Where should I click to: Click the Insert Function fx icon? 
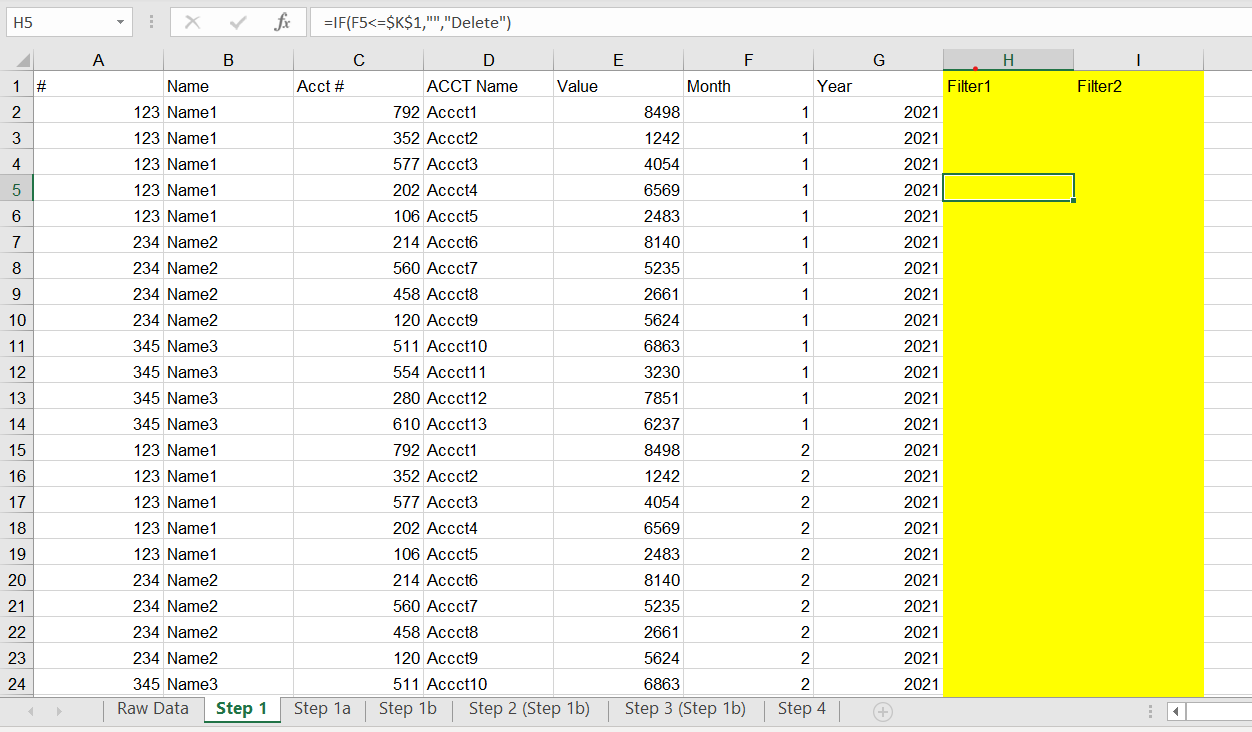click(282, 22)
